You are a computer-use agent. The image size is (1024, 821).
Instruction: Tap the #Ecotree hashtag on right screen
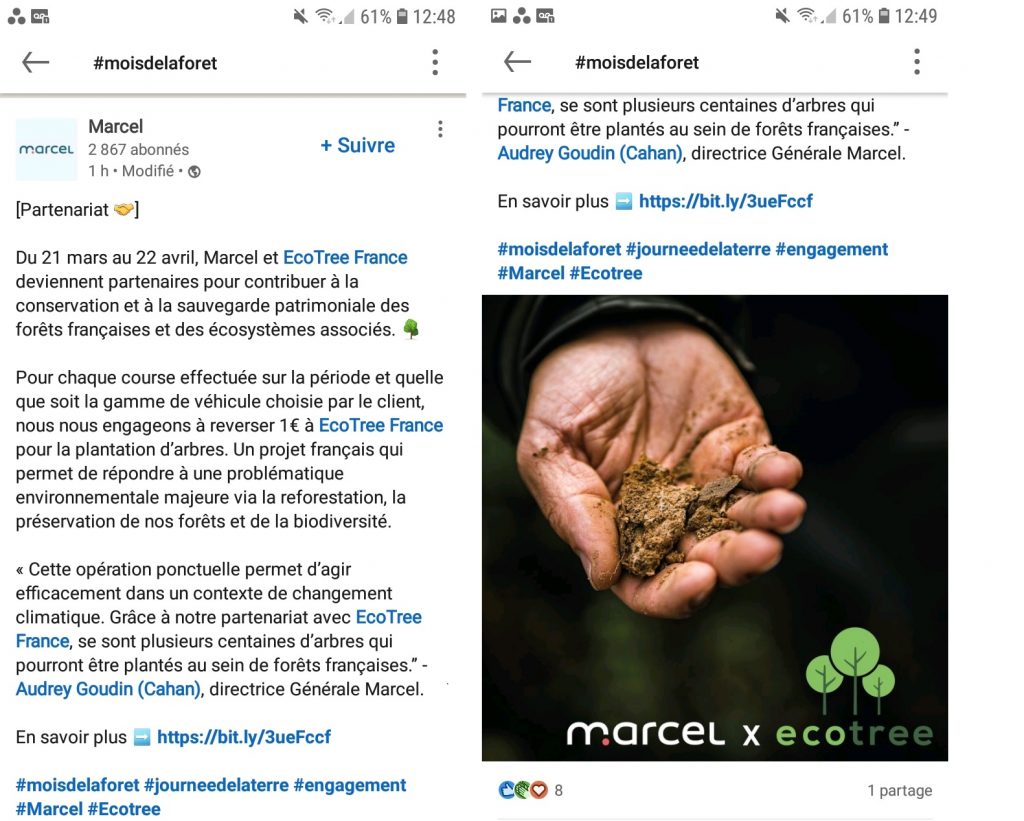(606, 273)
